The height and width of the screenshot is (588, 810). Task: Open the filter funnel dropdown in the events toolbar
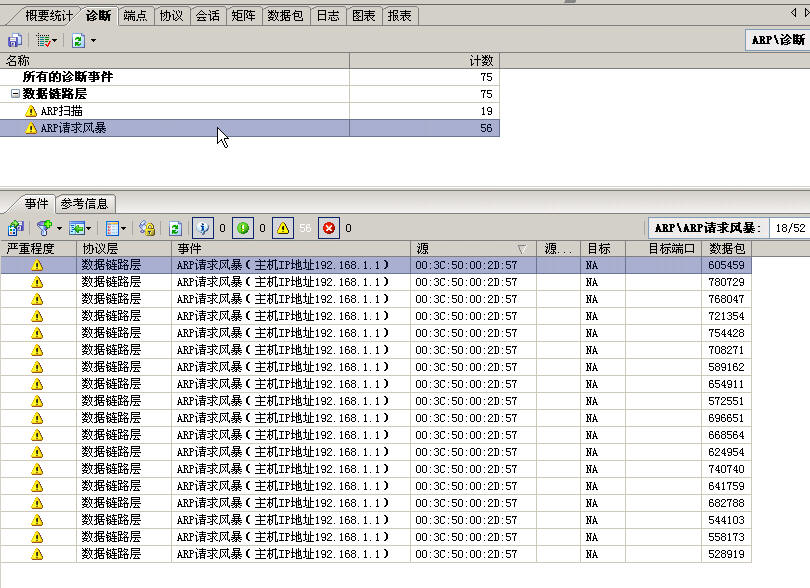tap(47, 228)
